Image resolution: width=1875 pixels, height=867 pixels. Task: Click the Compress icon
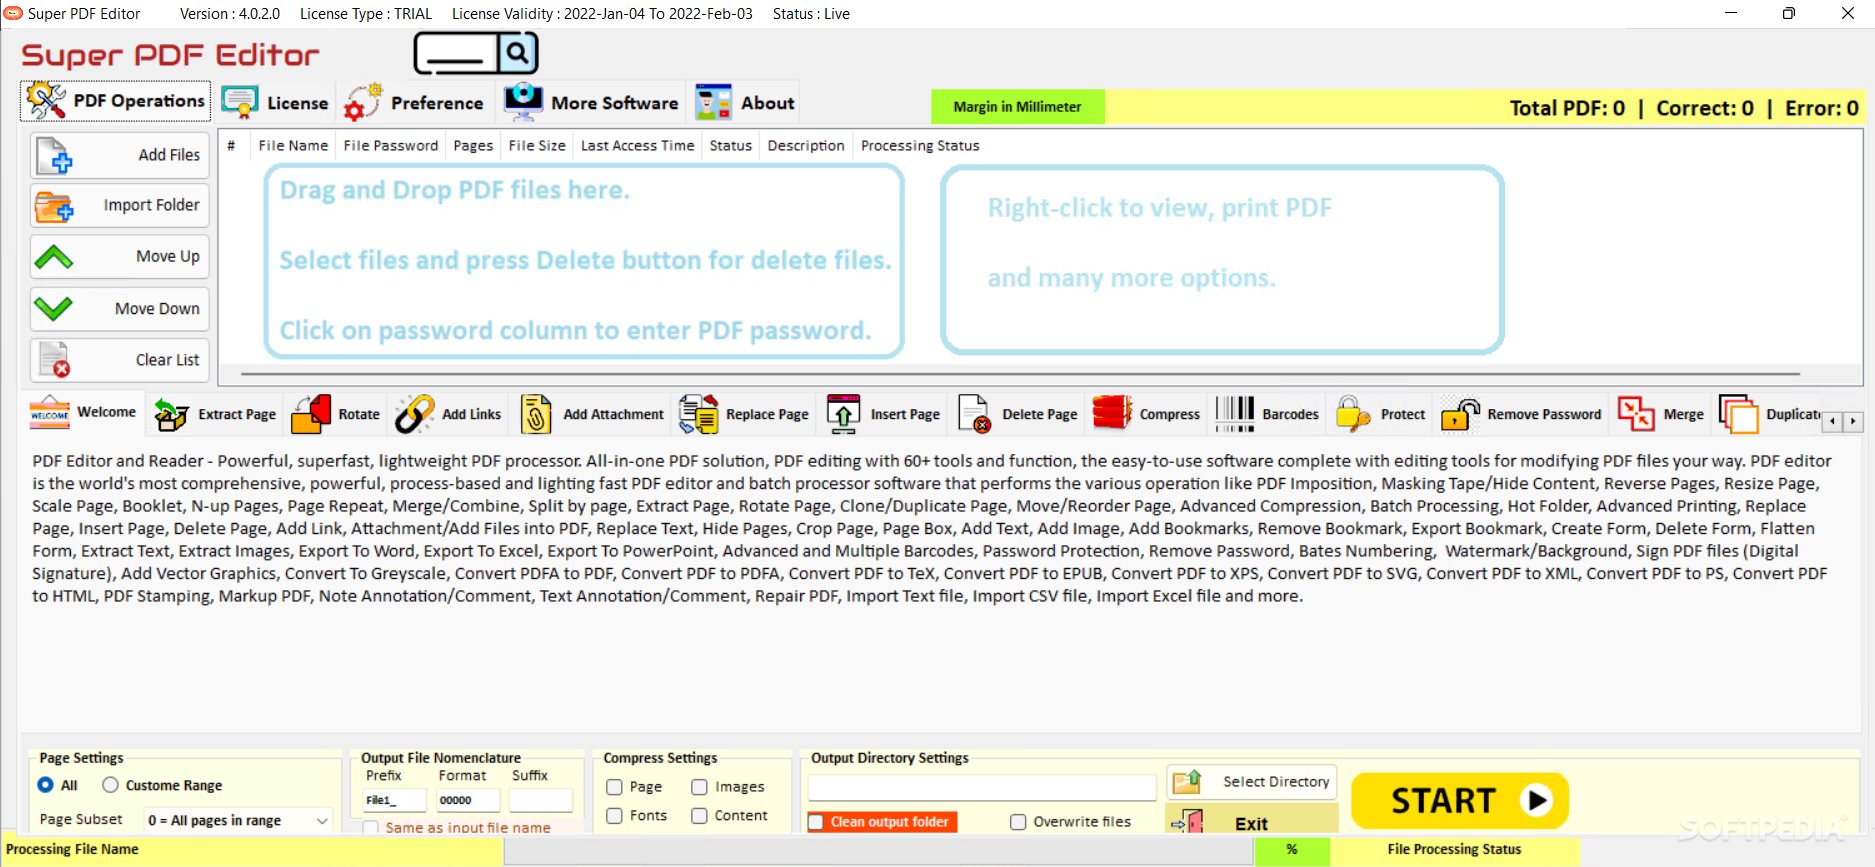tap(1112, 413)
